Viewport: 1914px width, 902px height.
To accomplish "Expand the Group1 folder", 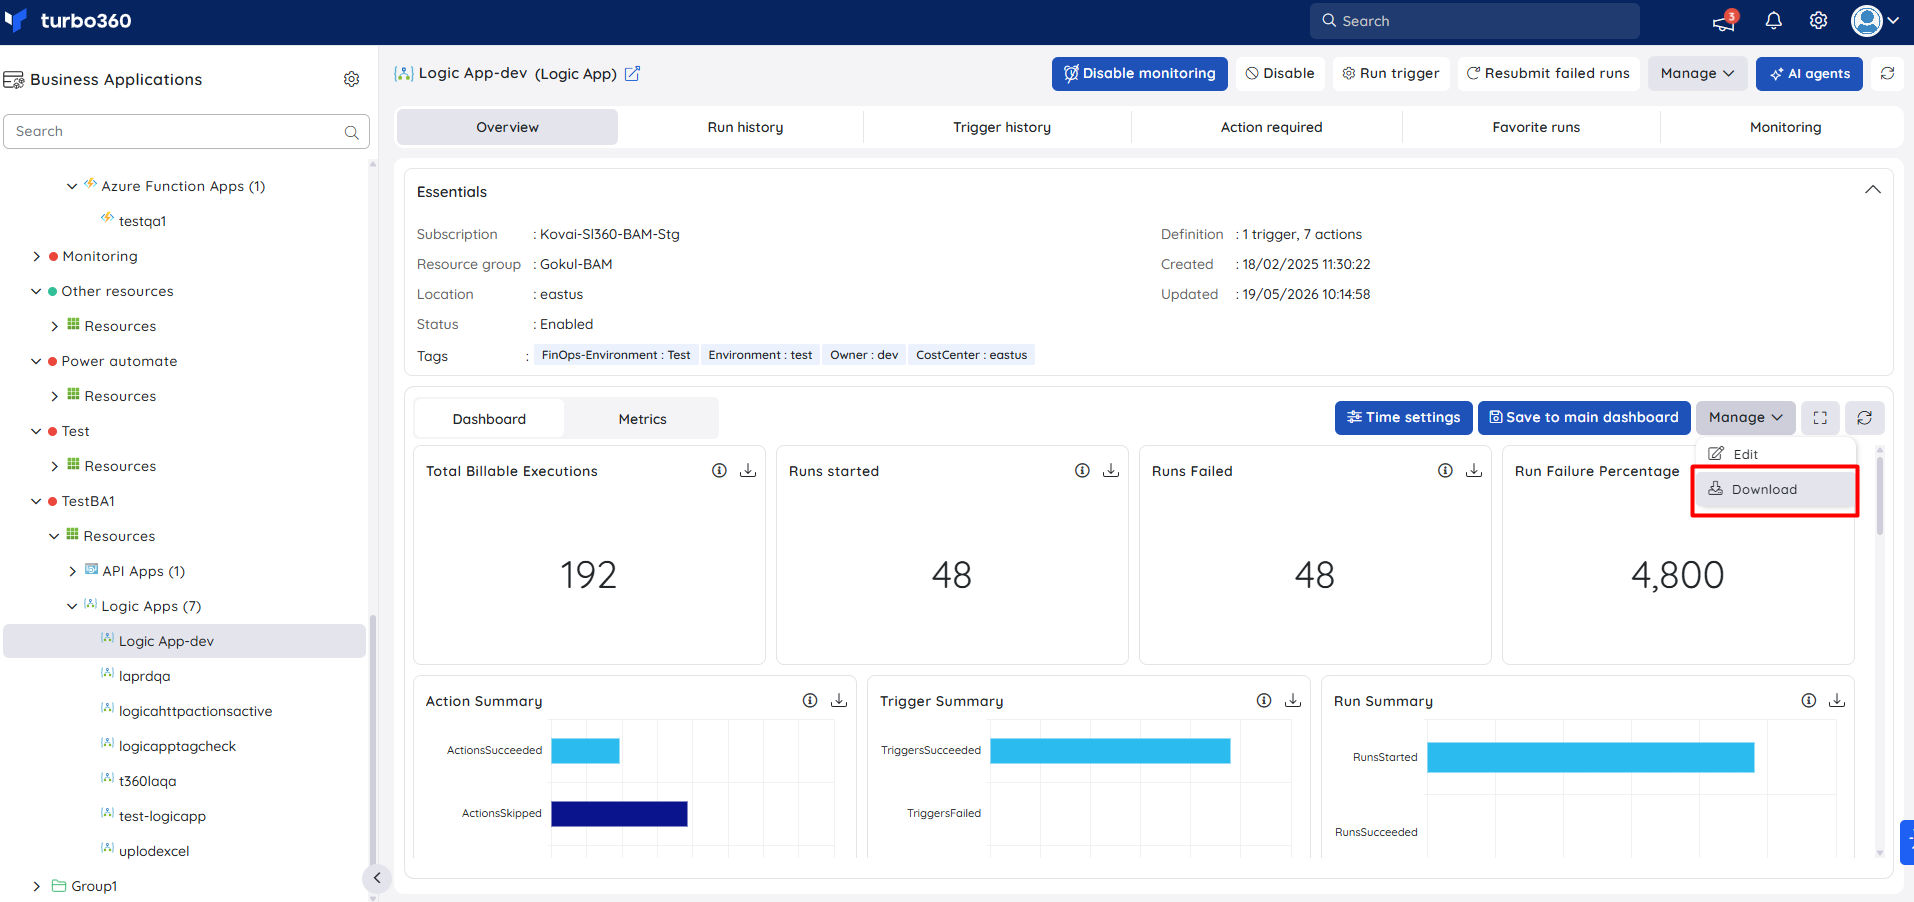I will click(x=37, y=887).
